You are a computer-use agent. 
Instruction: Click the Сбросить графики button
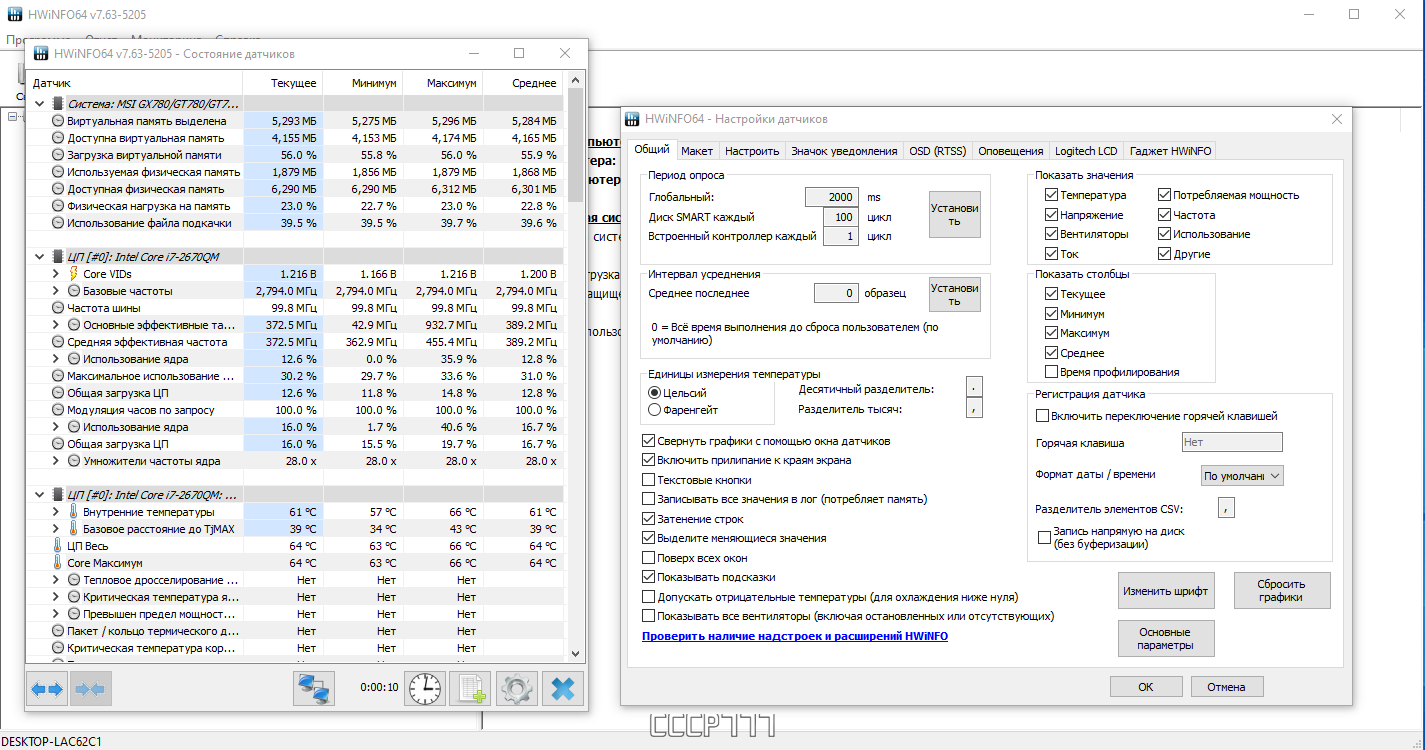[1281, 590]
